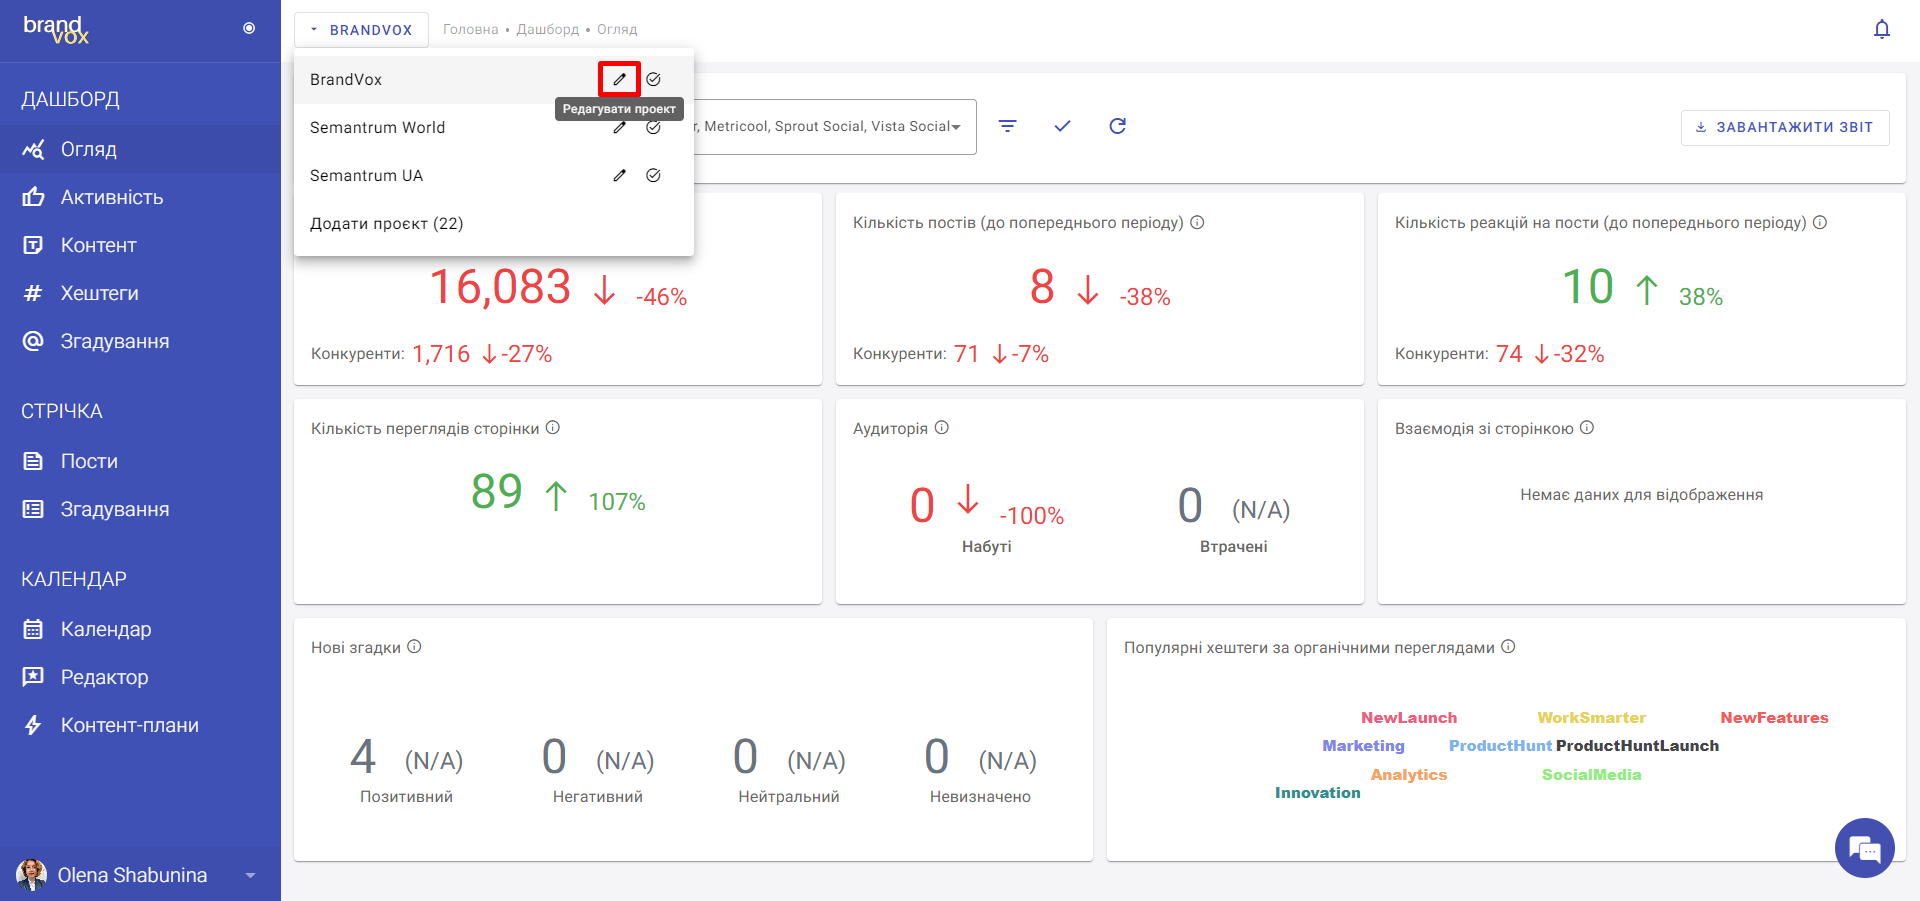Show info icon next to Аудиторія
1920x901 pixels.
pyautogui.click(x=941, y=428)
